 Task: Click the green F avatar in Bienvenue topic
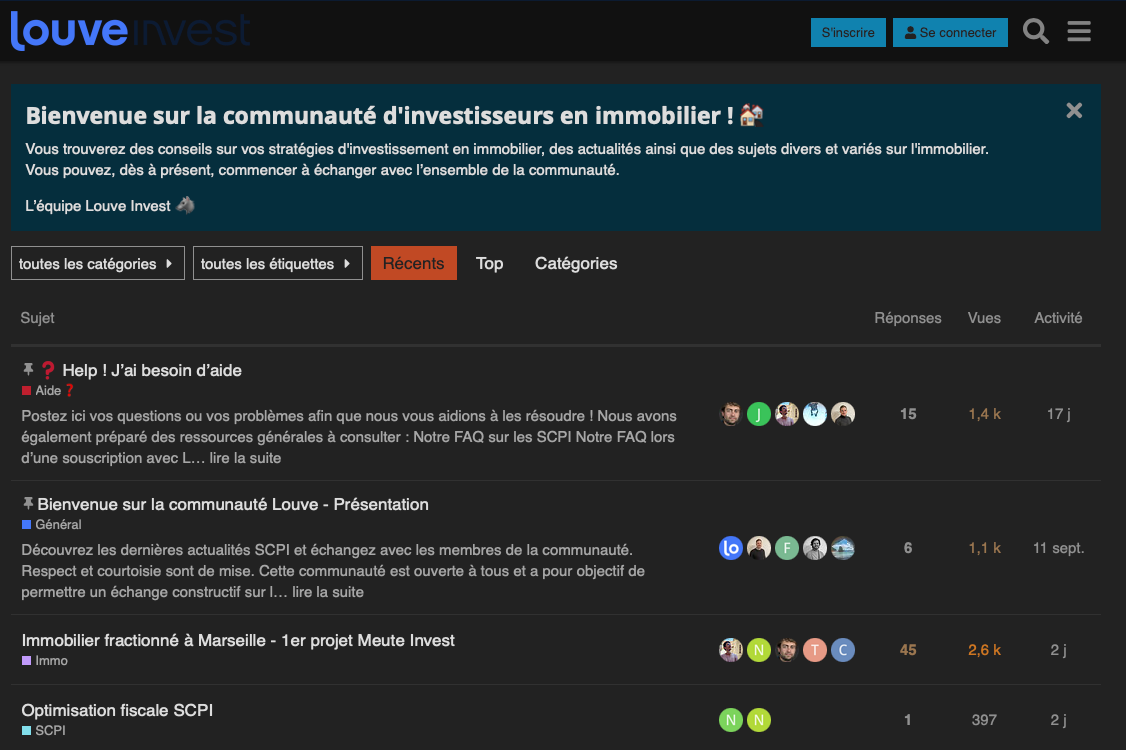pos(786,548)
